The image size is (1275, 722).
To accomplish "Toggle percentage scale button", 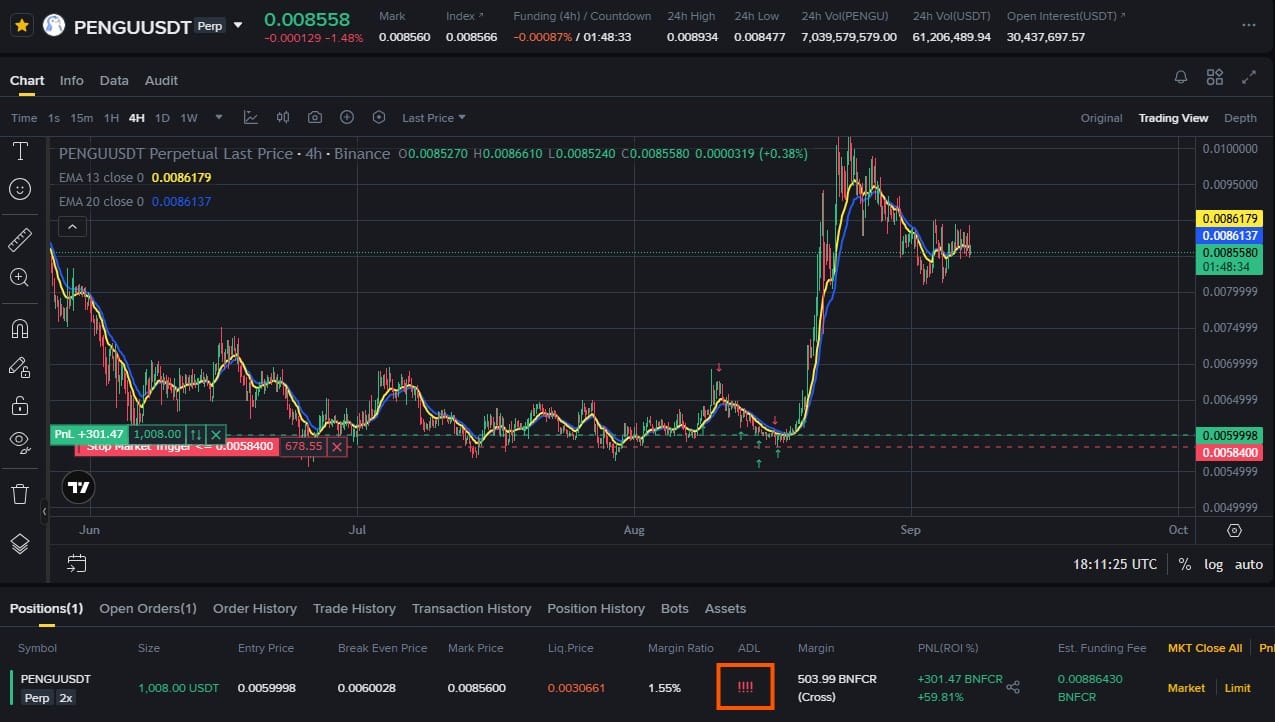I will coord(1185,564).
